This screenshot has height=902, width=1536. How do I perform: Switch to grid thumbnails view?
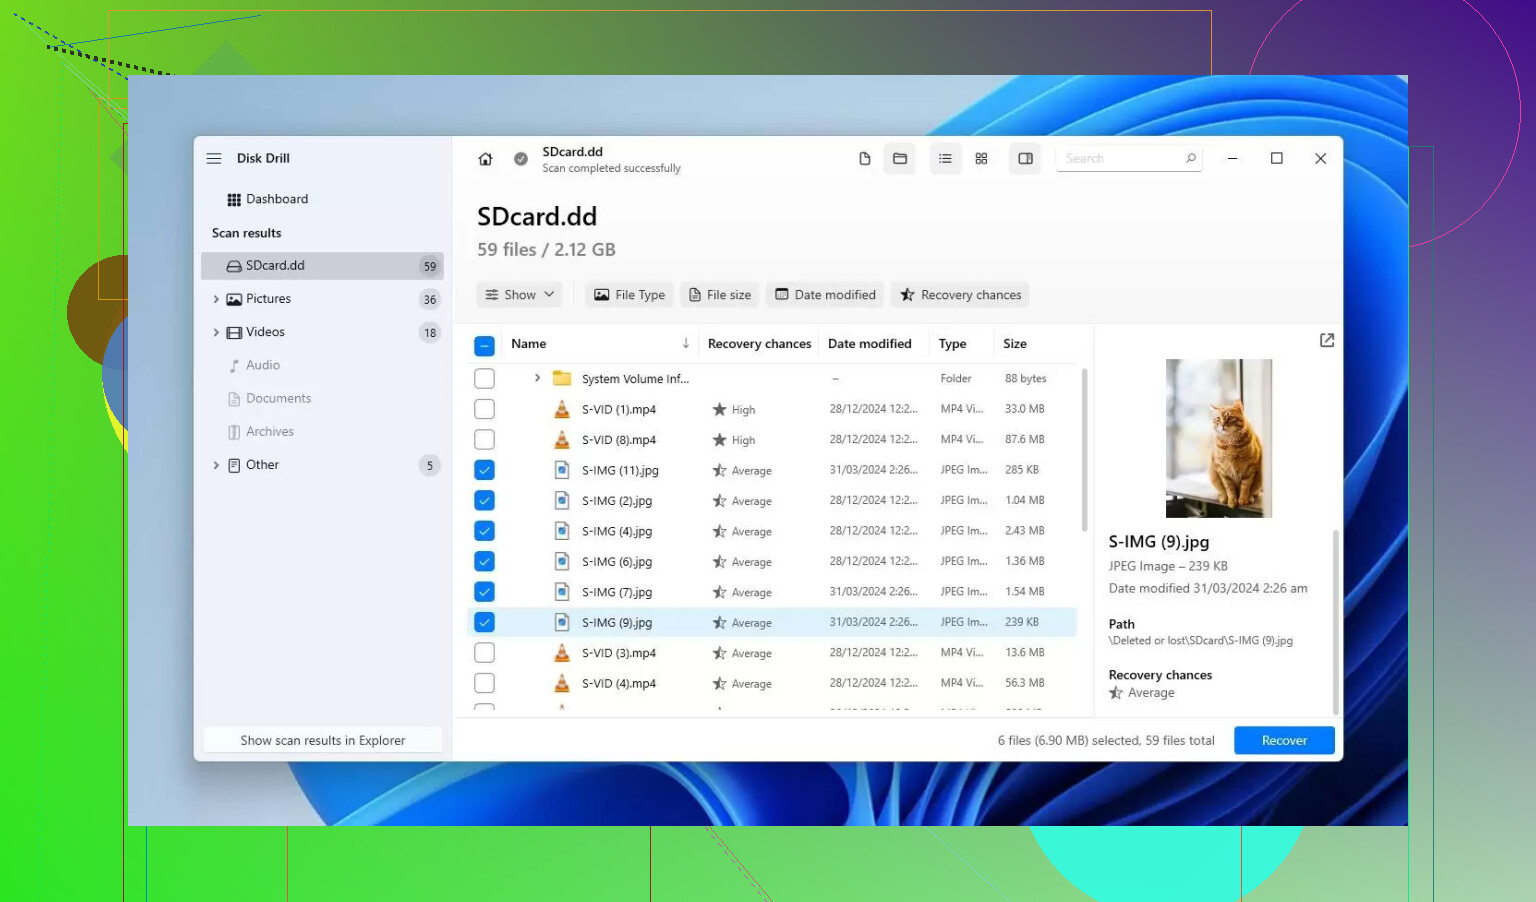[x=981, y=159]
